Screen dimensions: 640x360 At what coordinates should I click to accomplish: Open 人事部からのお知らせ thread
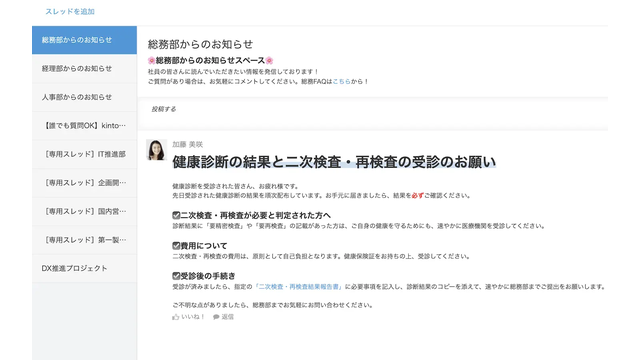click(84, 97)
